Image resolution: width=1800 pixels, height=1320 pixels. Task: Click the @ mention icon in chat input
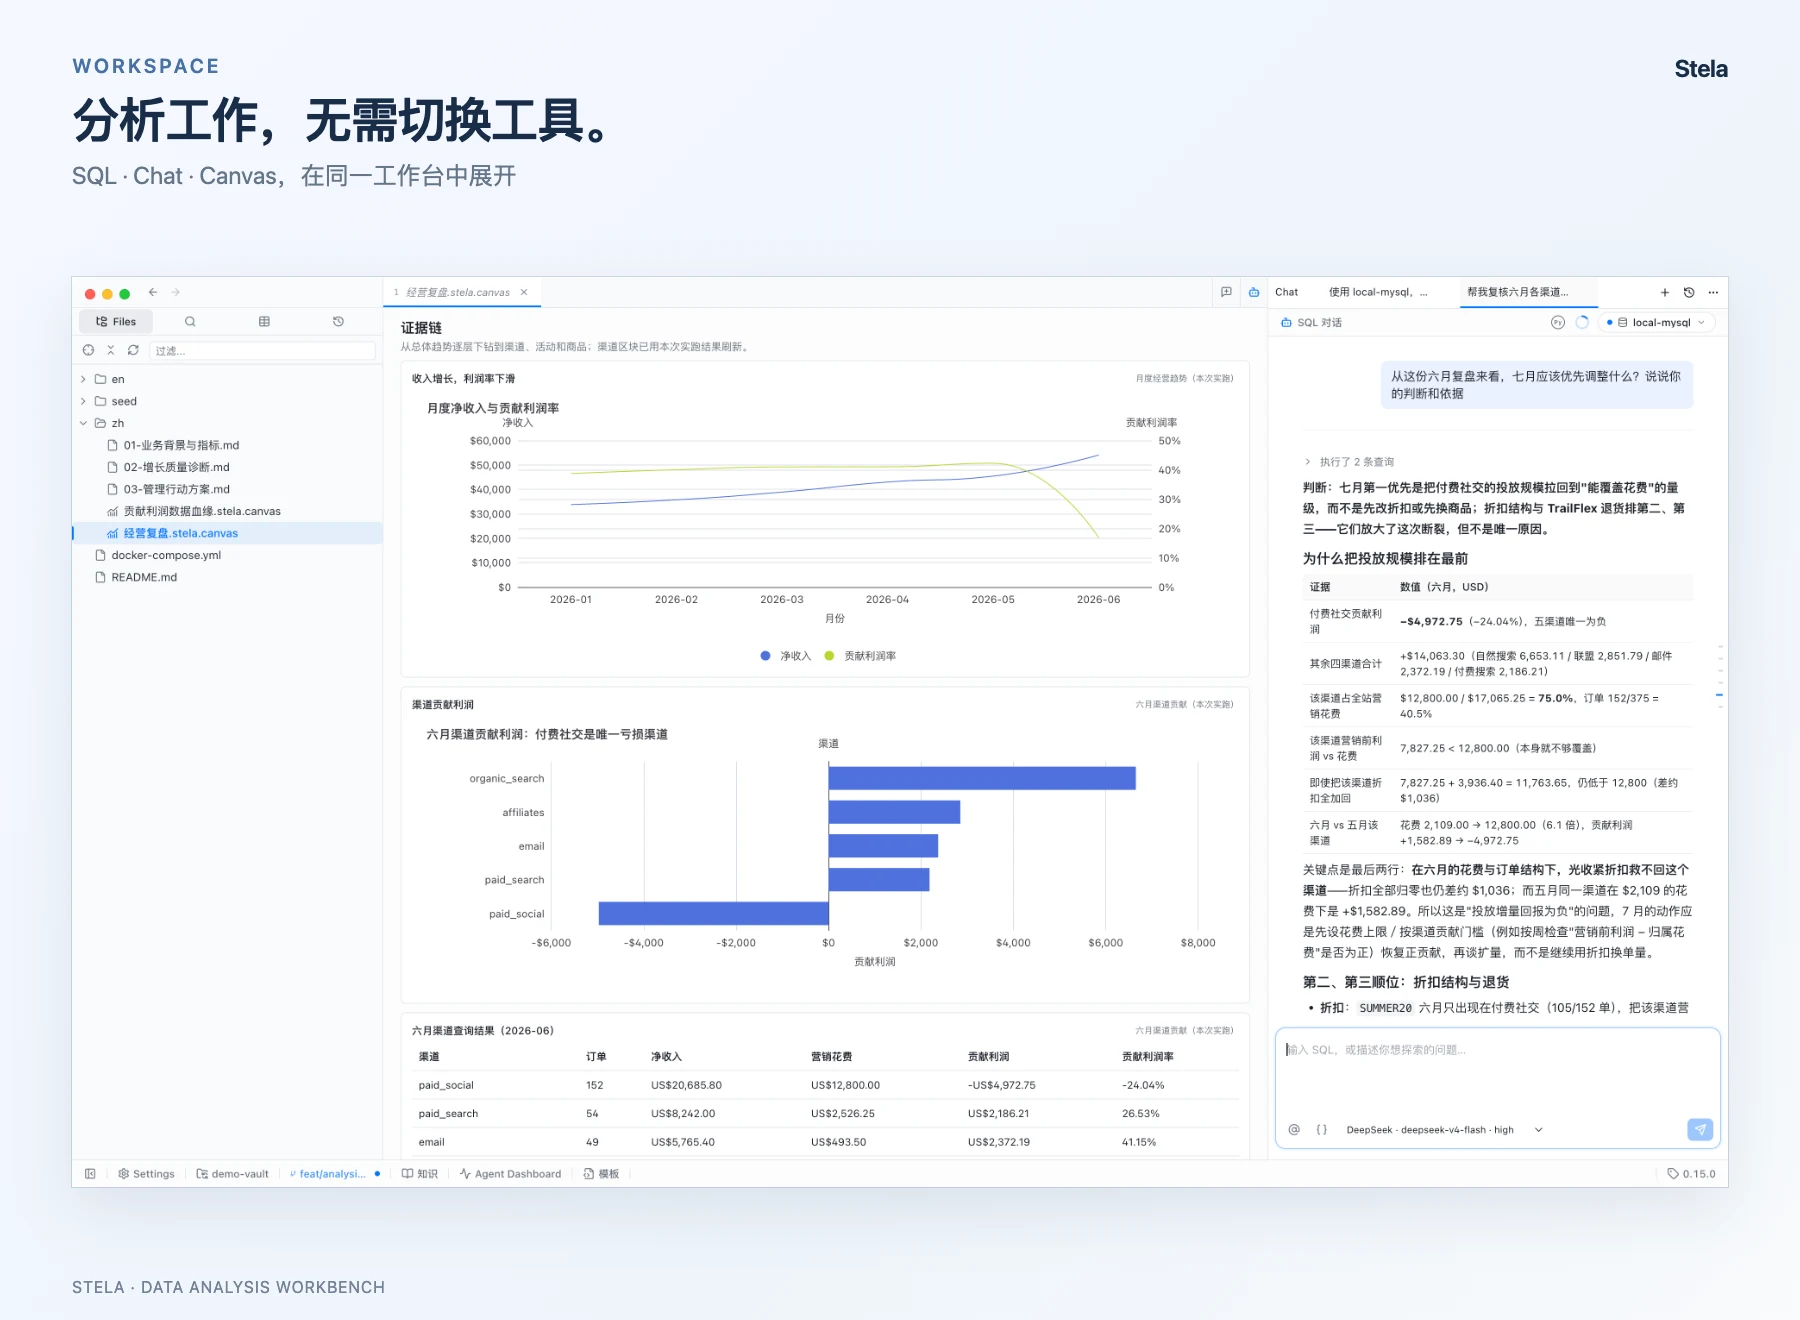coord(1294,1129)
